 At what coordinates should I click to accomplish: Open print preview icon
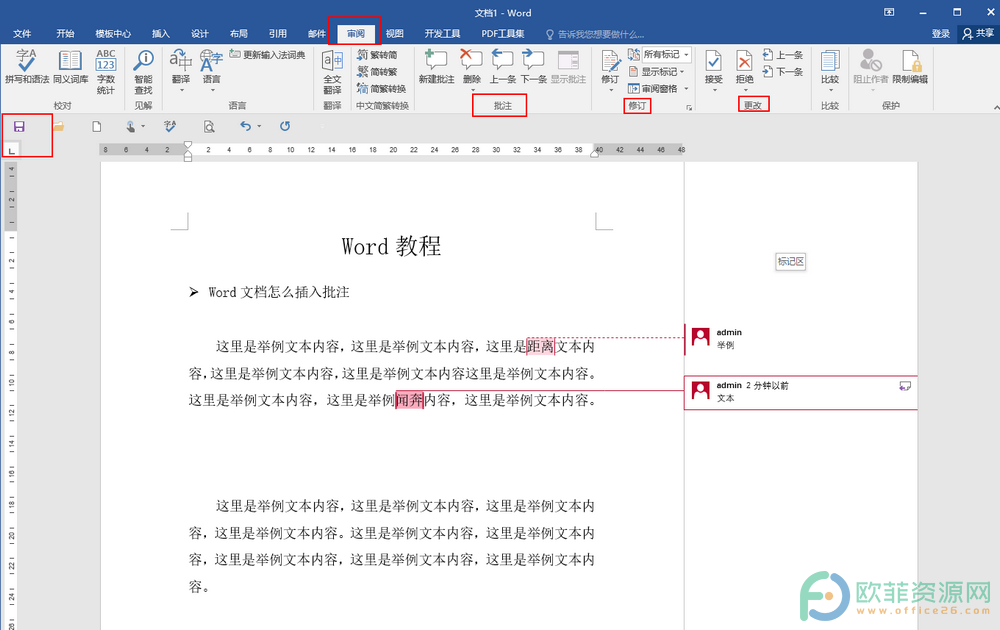[209, 126]
